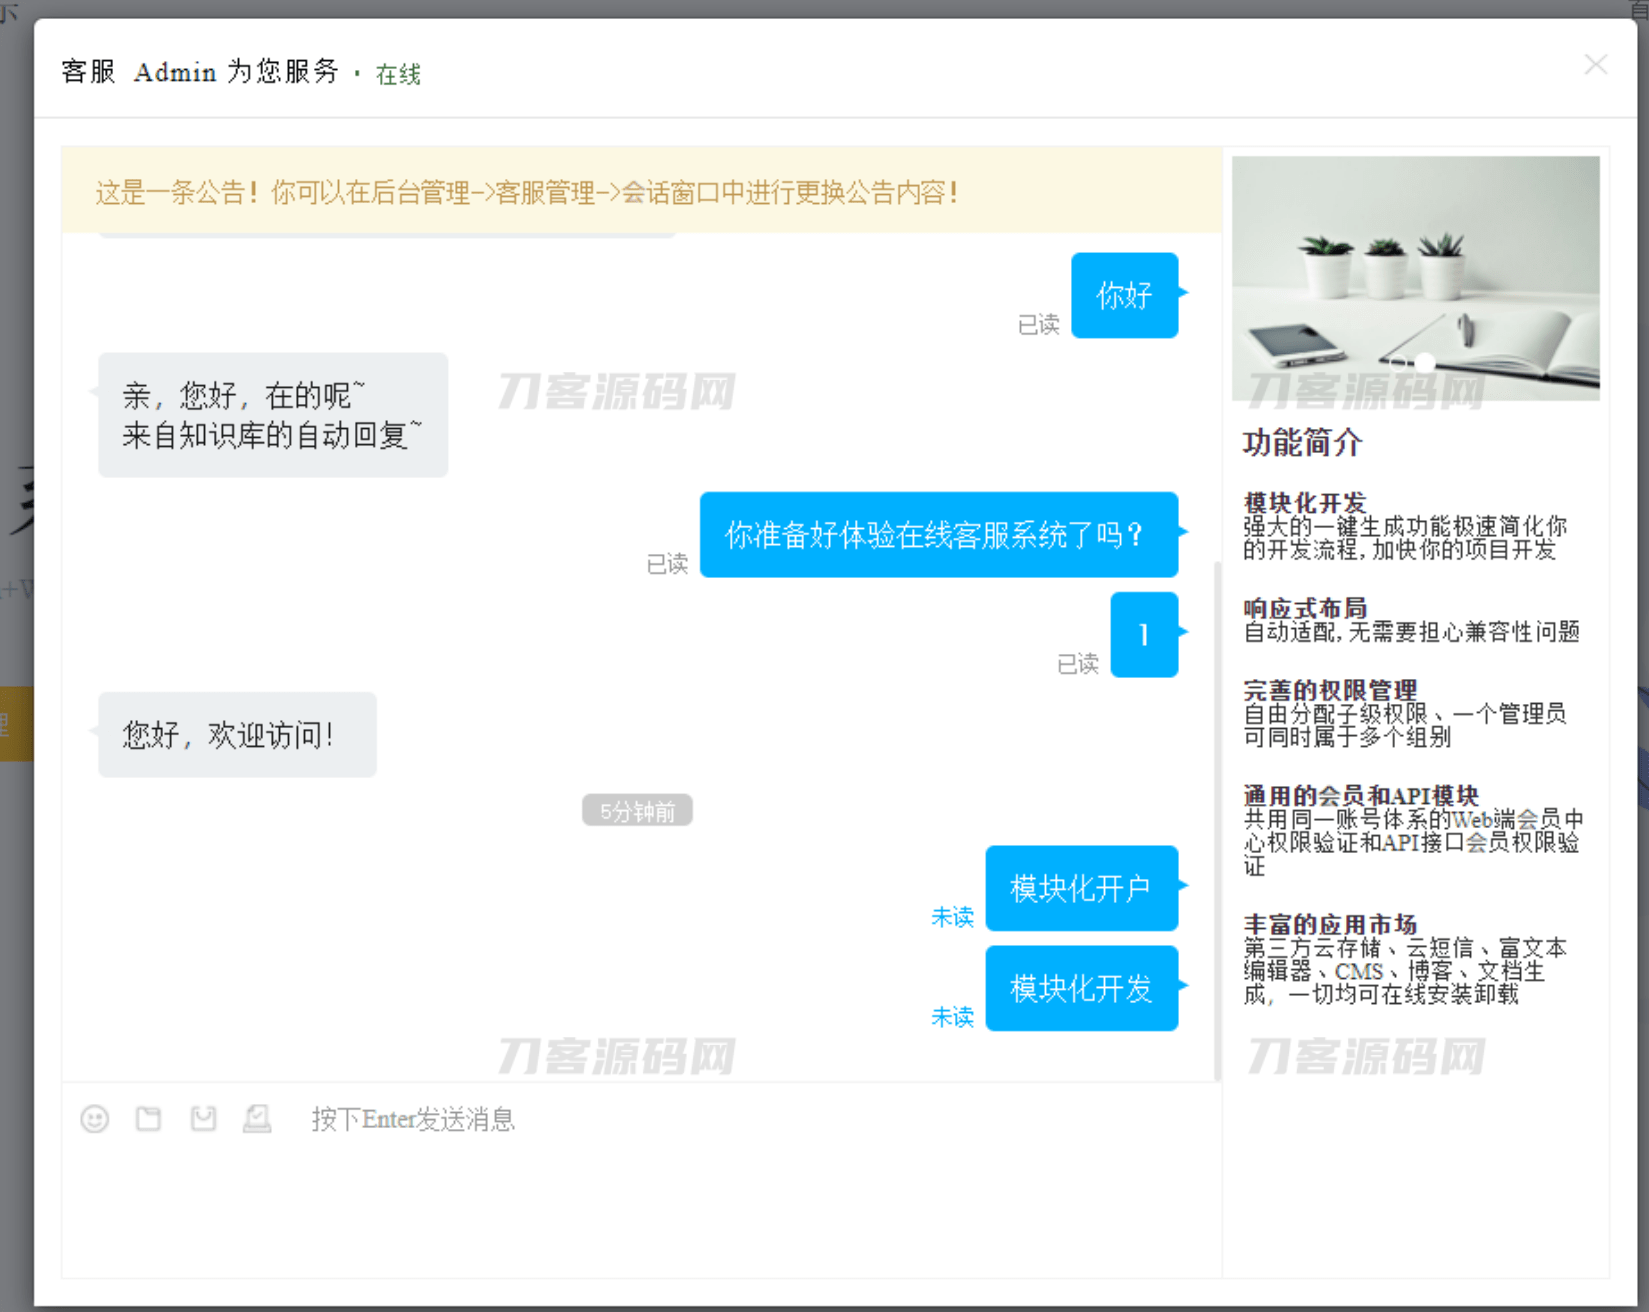The height and width of the screenshot is (1312, 1649).
Task: Select the shopping bag icon near the input
Action: point(203,1119)
